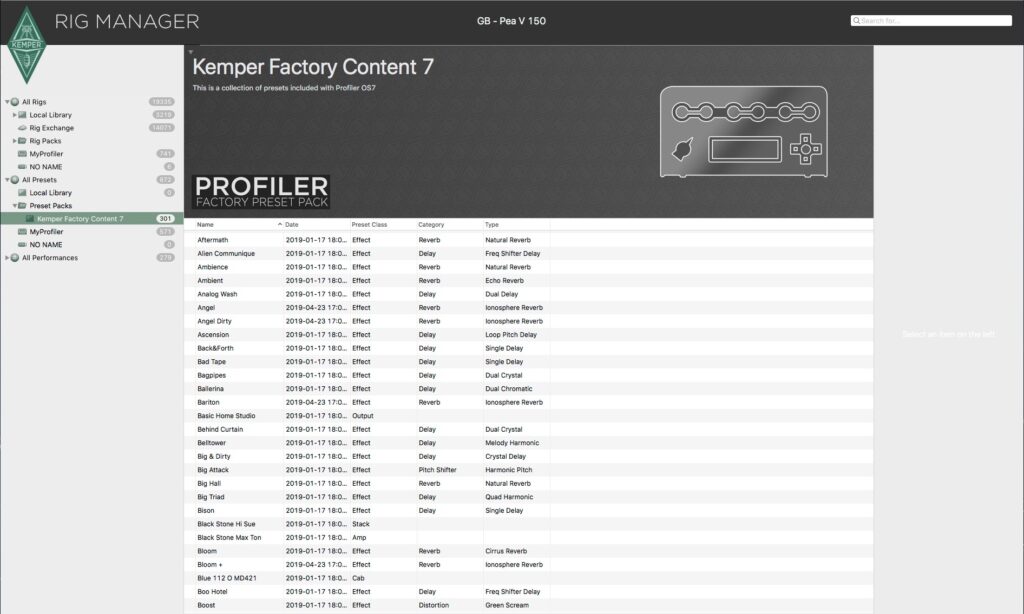Pick the Boo Hotel preset
Viewport: 1024px width, 614px height.
tap(528, 592)
